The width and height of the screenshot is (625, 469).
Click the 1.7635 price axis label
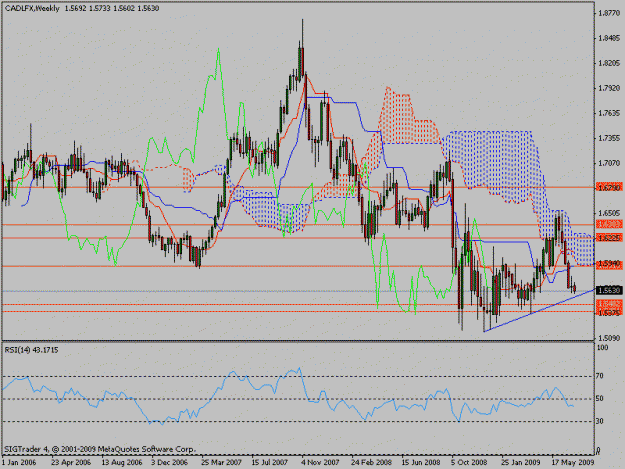coord(609,113)
